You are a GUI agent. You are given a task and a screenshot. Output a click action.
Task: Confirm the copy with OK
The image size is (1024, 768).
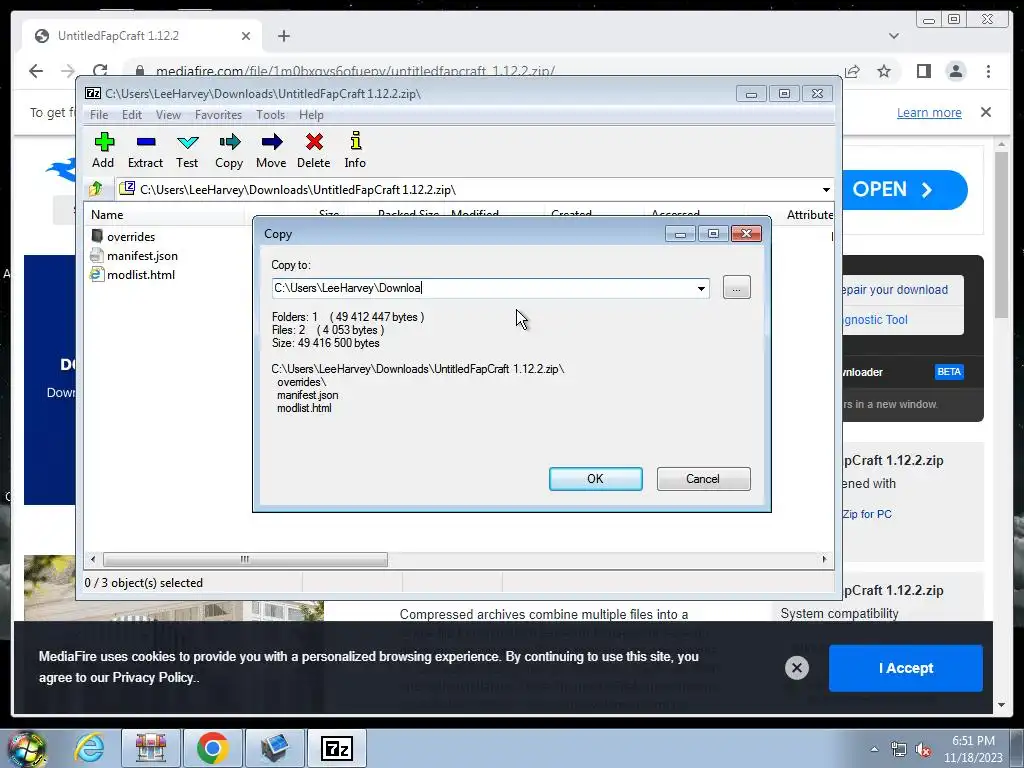(596, 479)
